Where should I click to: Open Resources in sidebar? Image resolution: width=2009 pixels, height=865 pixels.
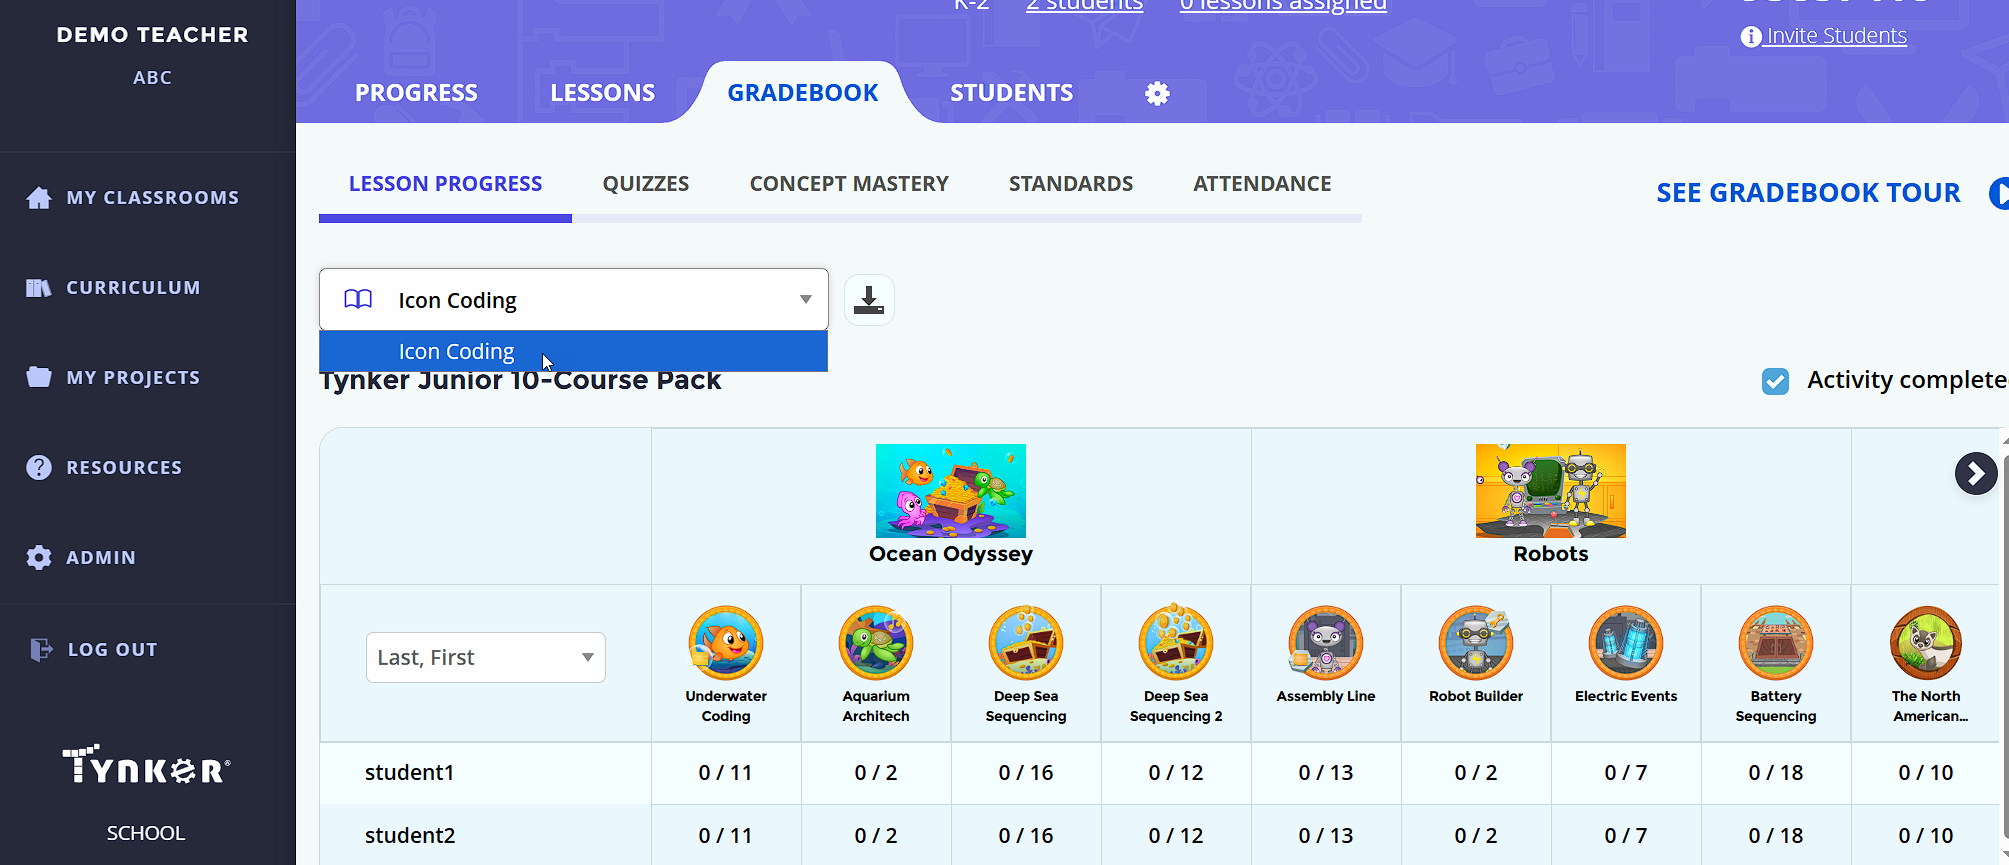click(125, 468)
